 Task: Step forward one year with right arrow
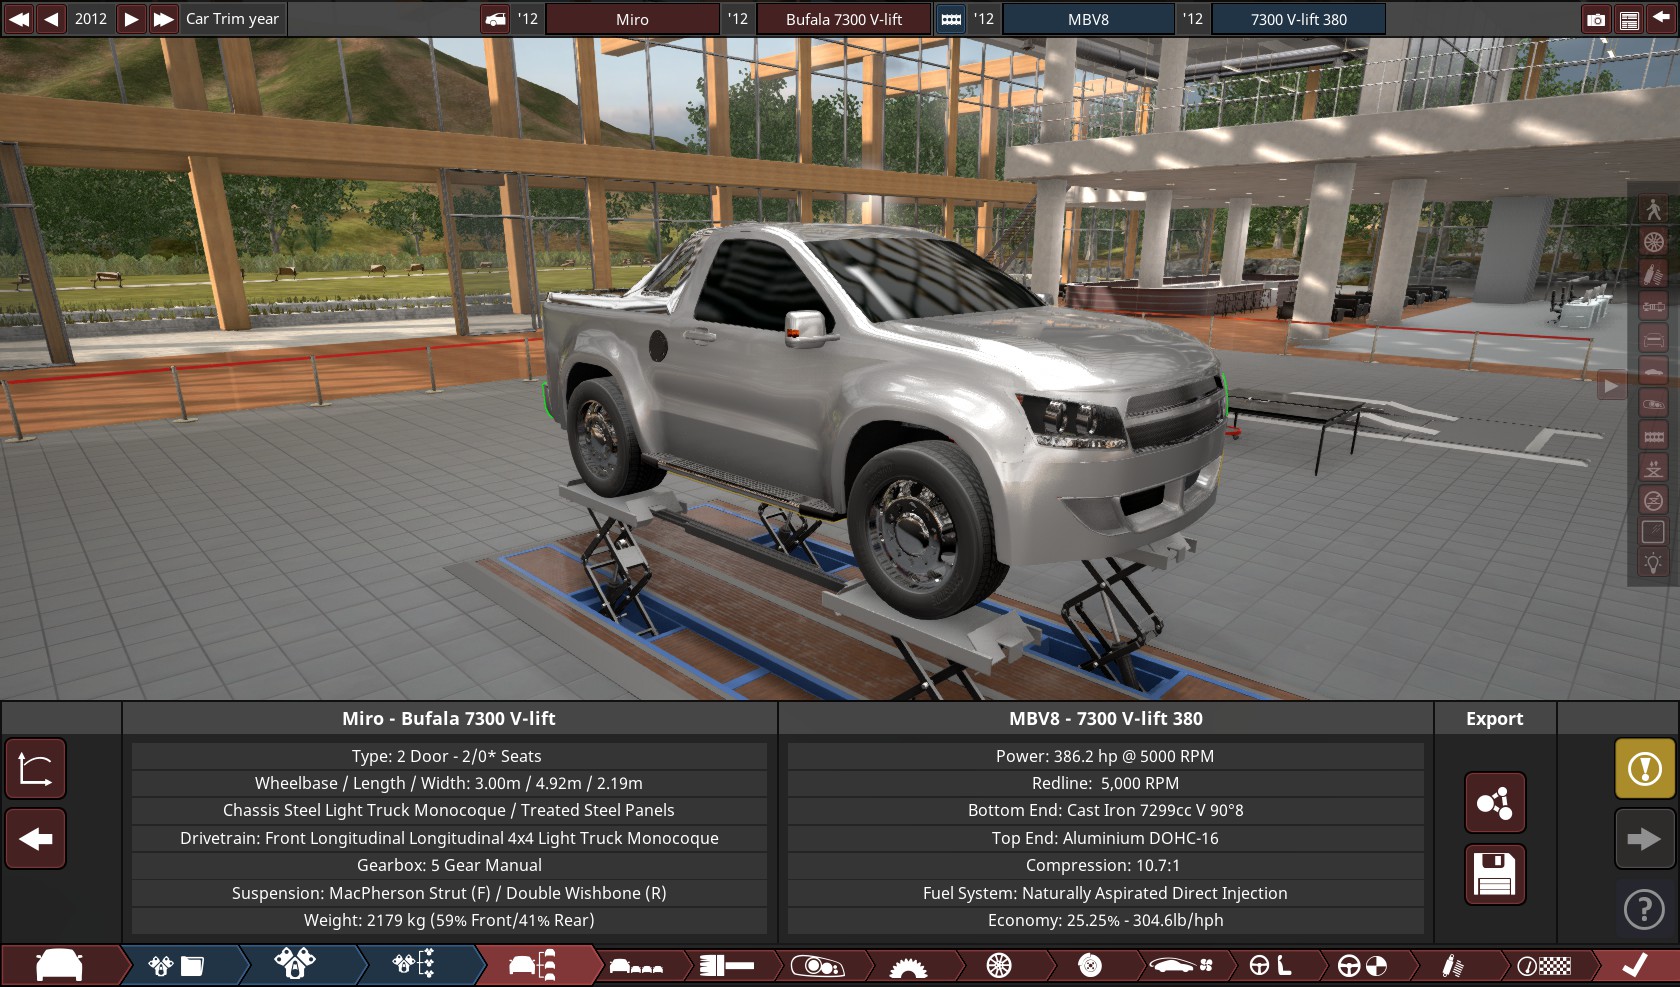tap(131, 19)
